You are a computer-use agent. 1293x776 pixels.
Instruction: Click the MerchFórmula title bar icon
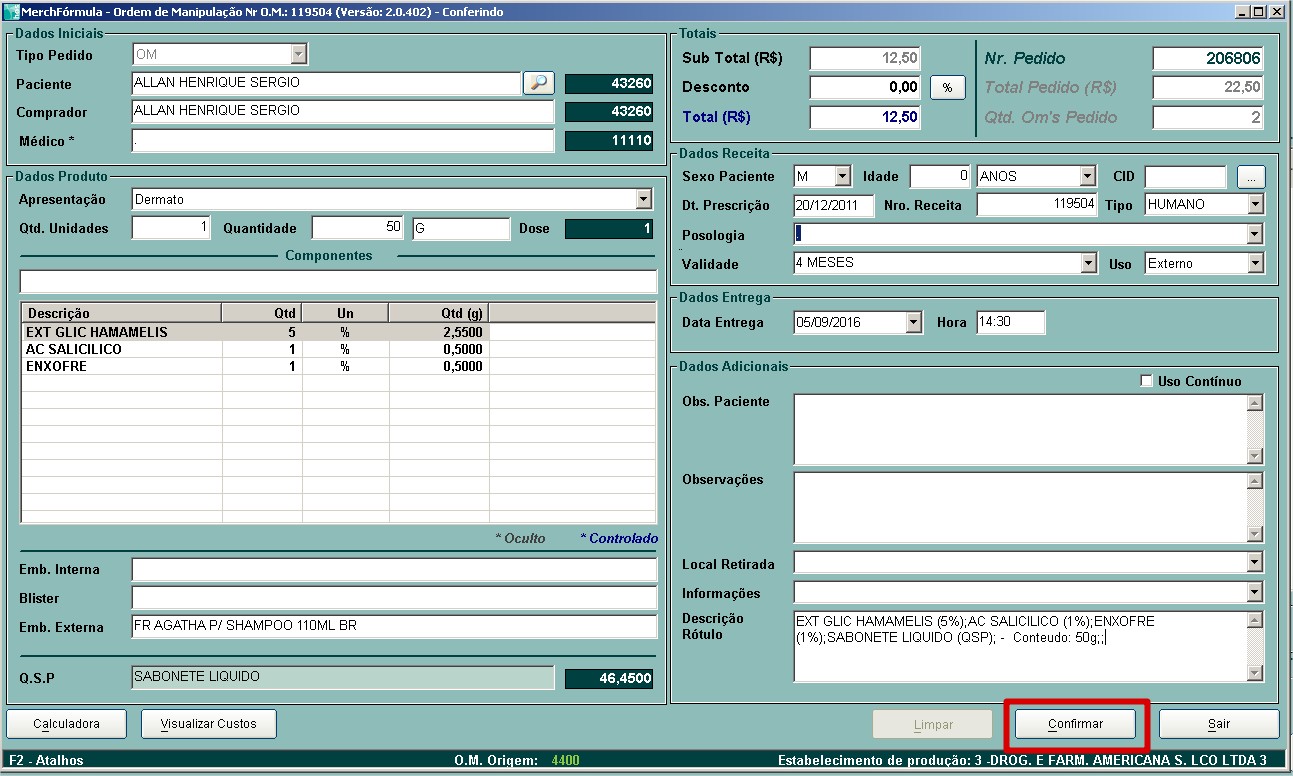tap(11, 12)
